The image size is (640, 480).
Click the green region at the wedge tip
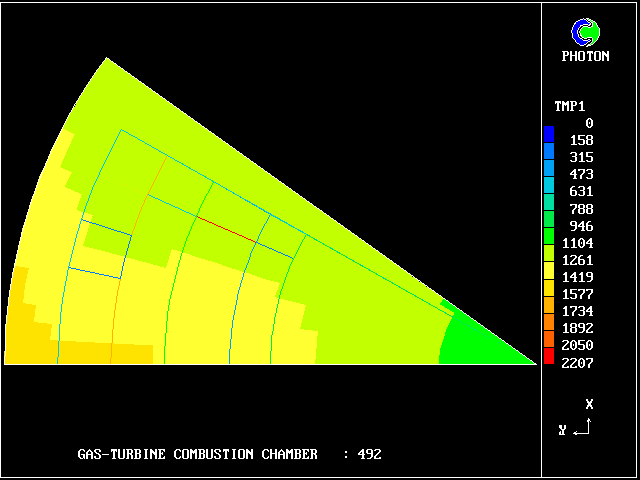pos(480,340)
